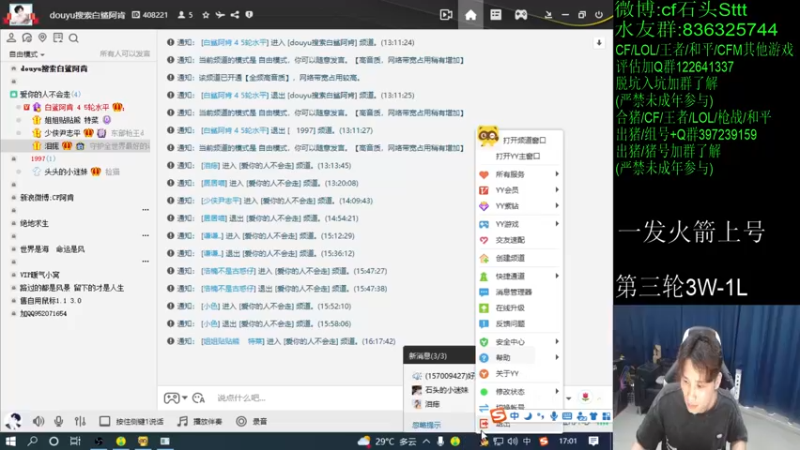800x450 pixels.
Task: Open the list panel icon in top bar
Action: click(x=495, y=15)
